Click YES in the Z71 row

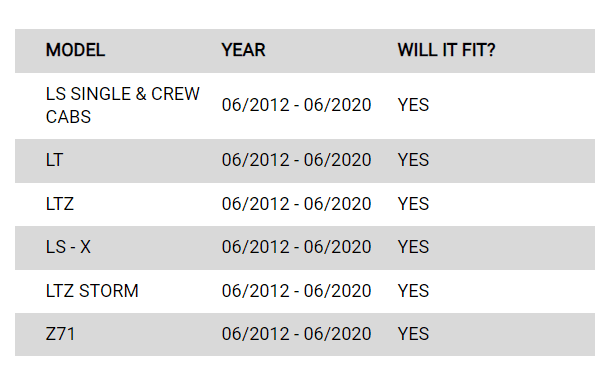coord(413,334)
